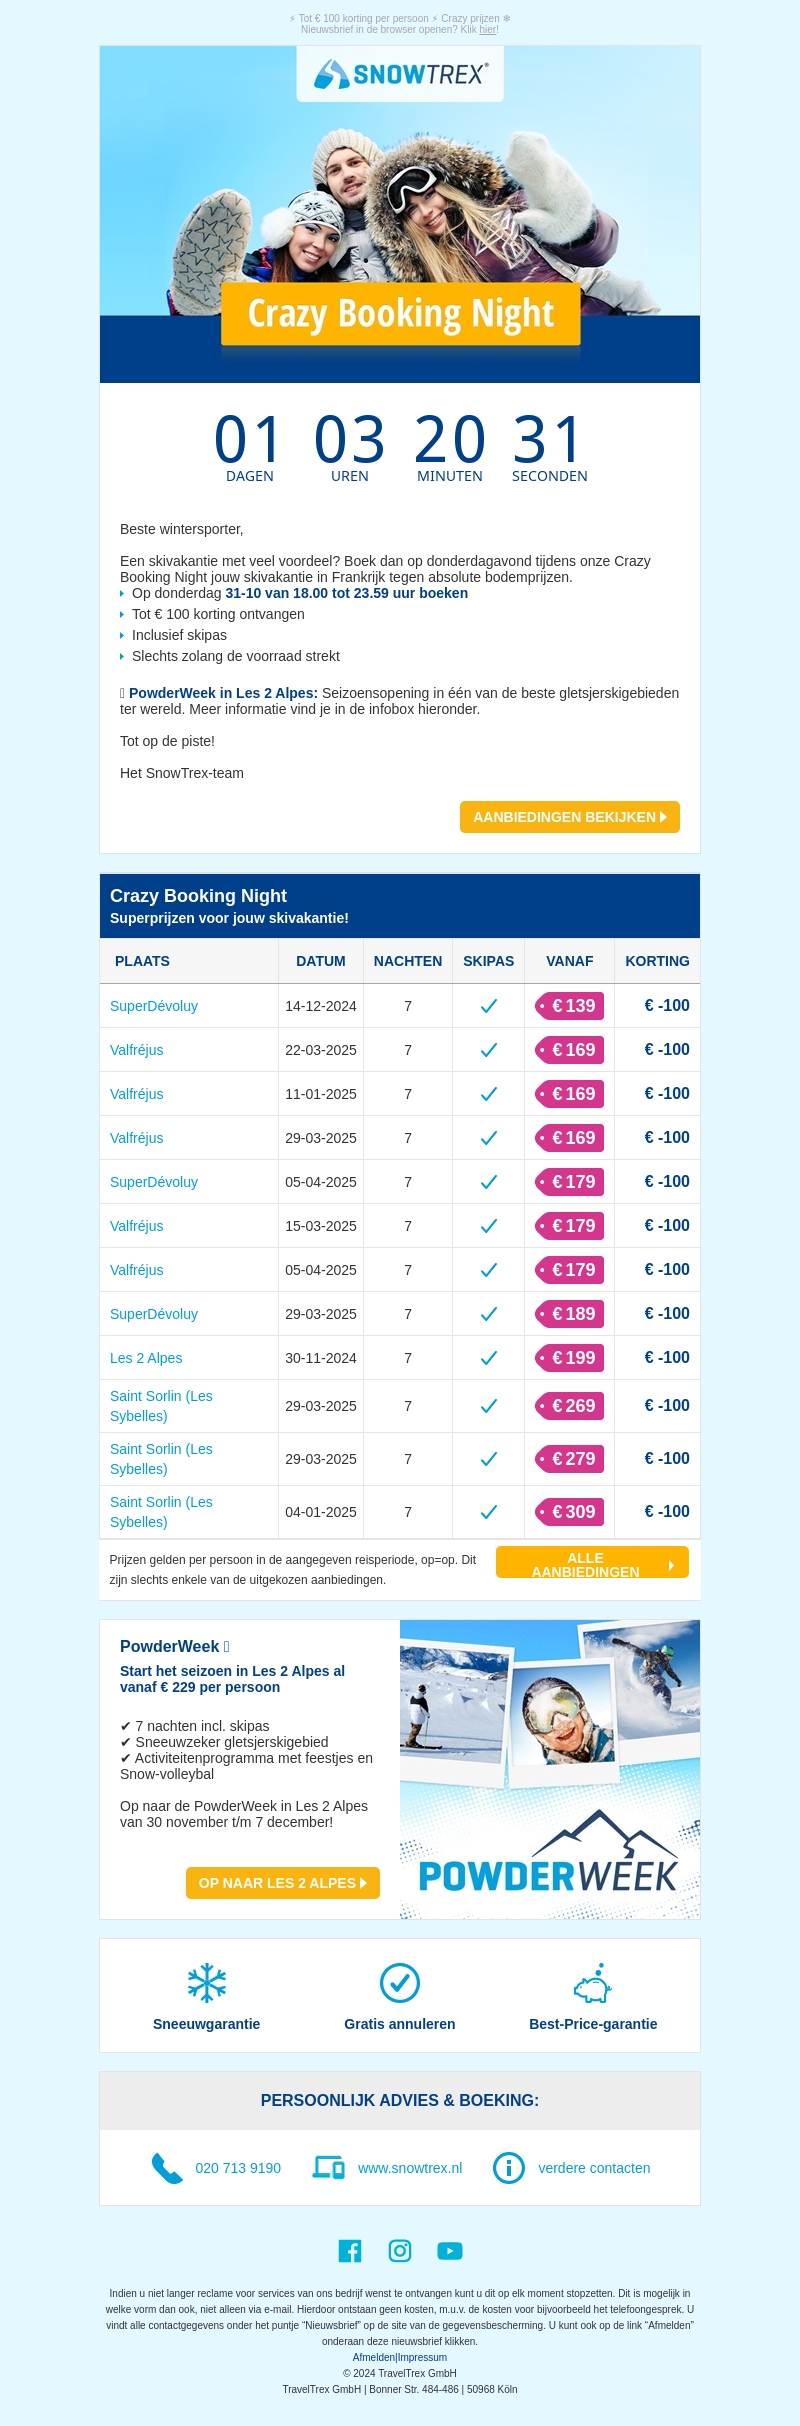Open the Impressum link in footer

[x=423, y=2357]
